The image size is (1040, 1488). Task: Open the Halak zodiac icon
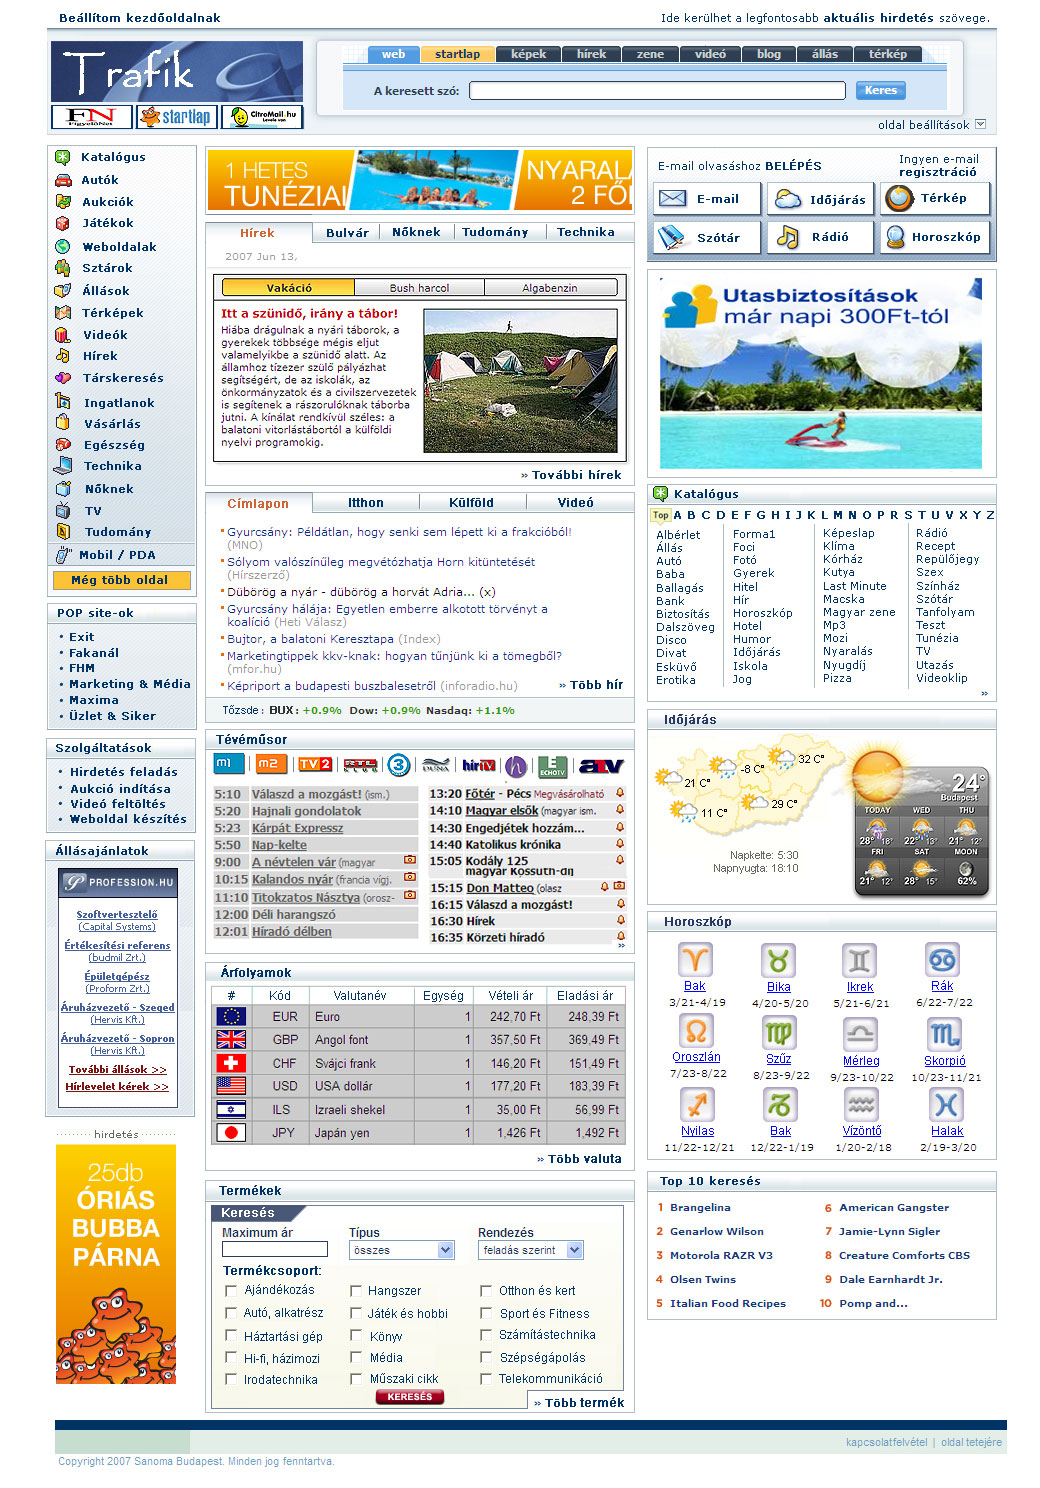(x=946, y=1105)
